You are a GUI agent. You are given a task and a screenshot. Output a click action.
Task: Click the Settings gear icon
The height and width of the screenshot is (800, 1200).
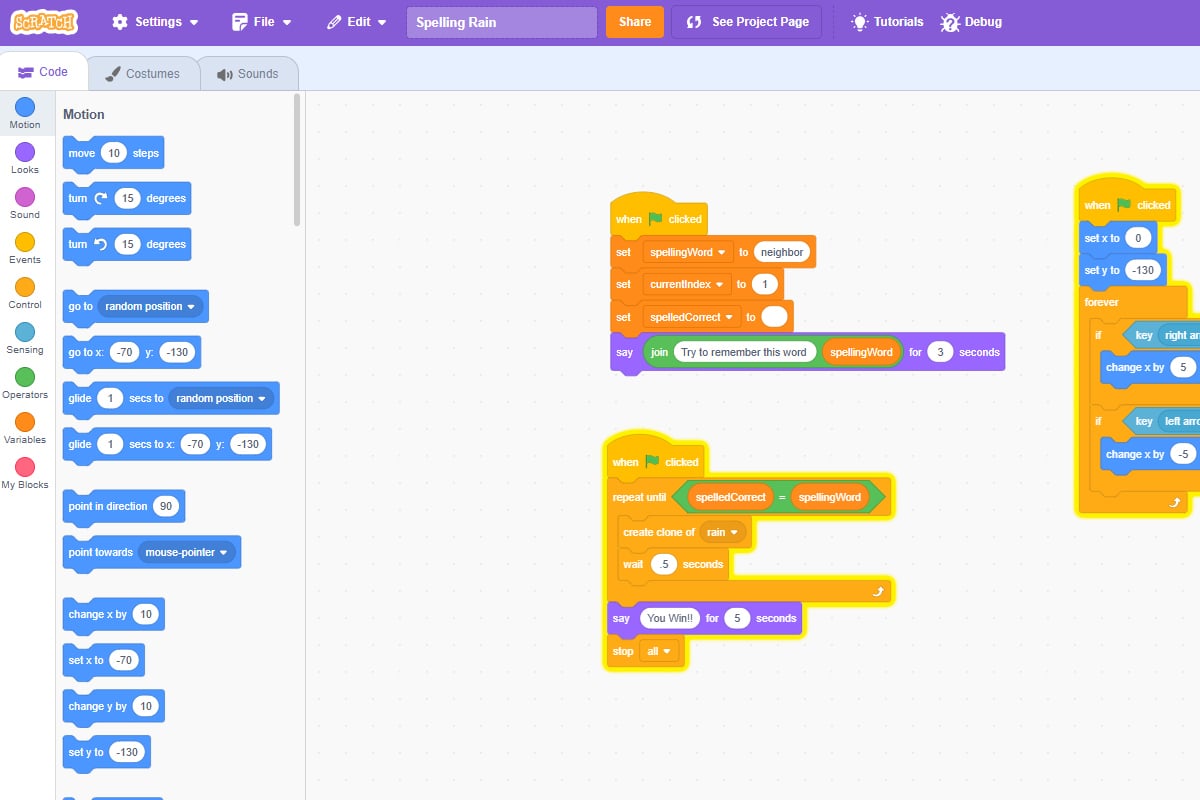tap(120, 22)
